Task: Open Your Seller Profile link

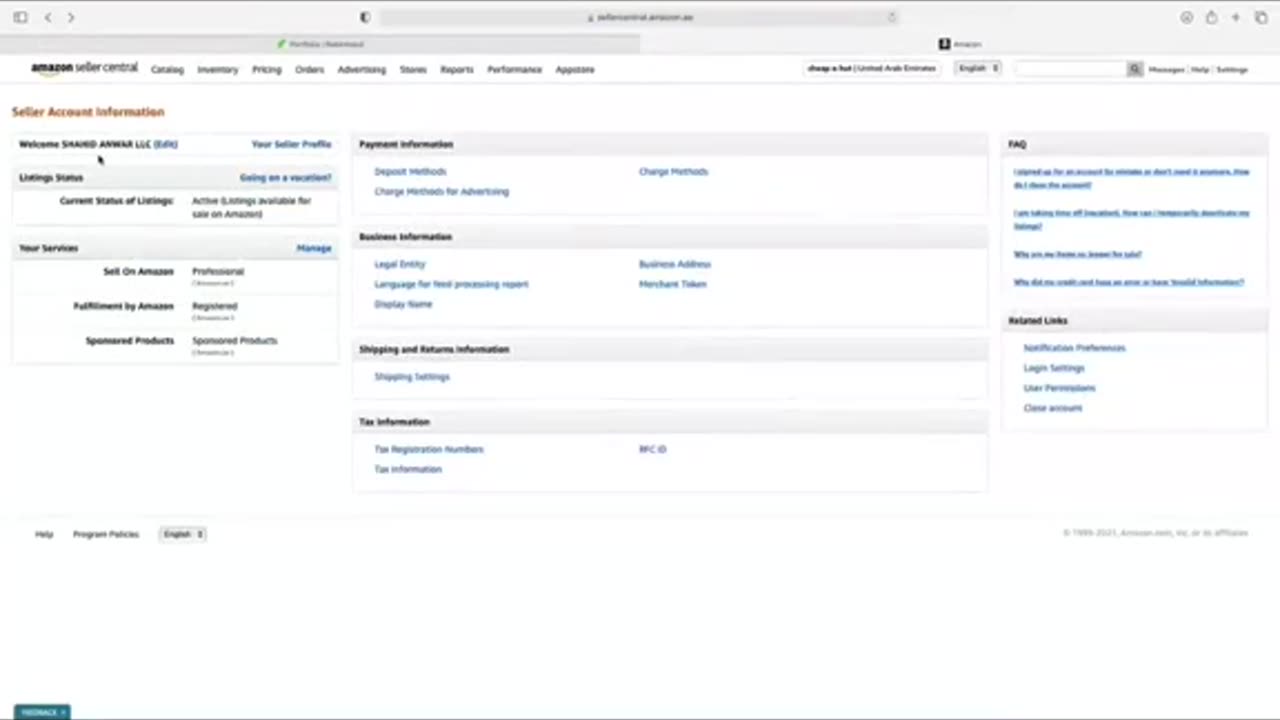Action: click(x=291, y=144)
